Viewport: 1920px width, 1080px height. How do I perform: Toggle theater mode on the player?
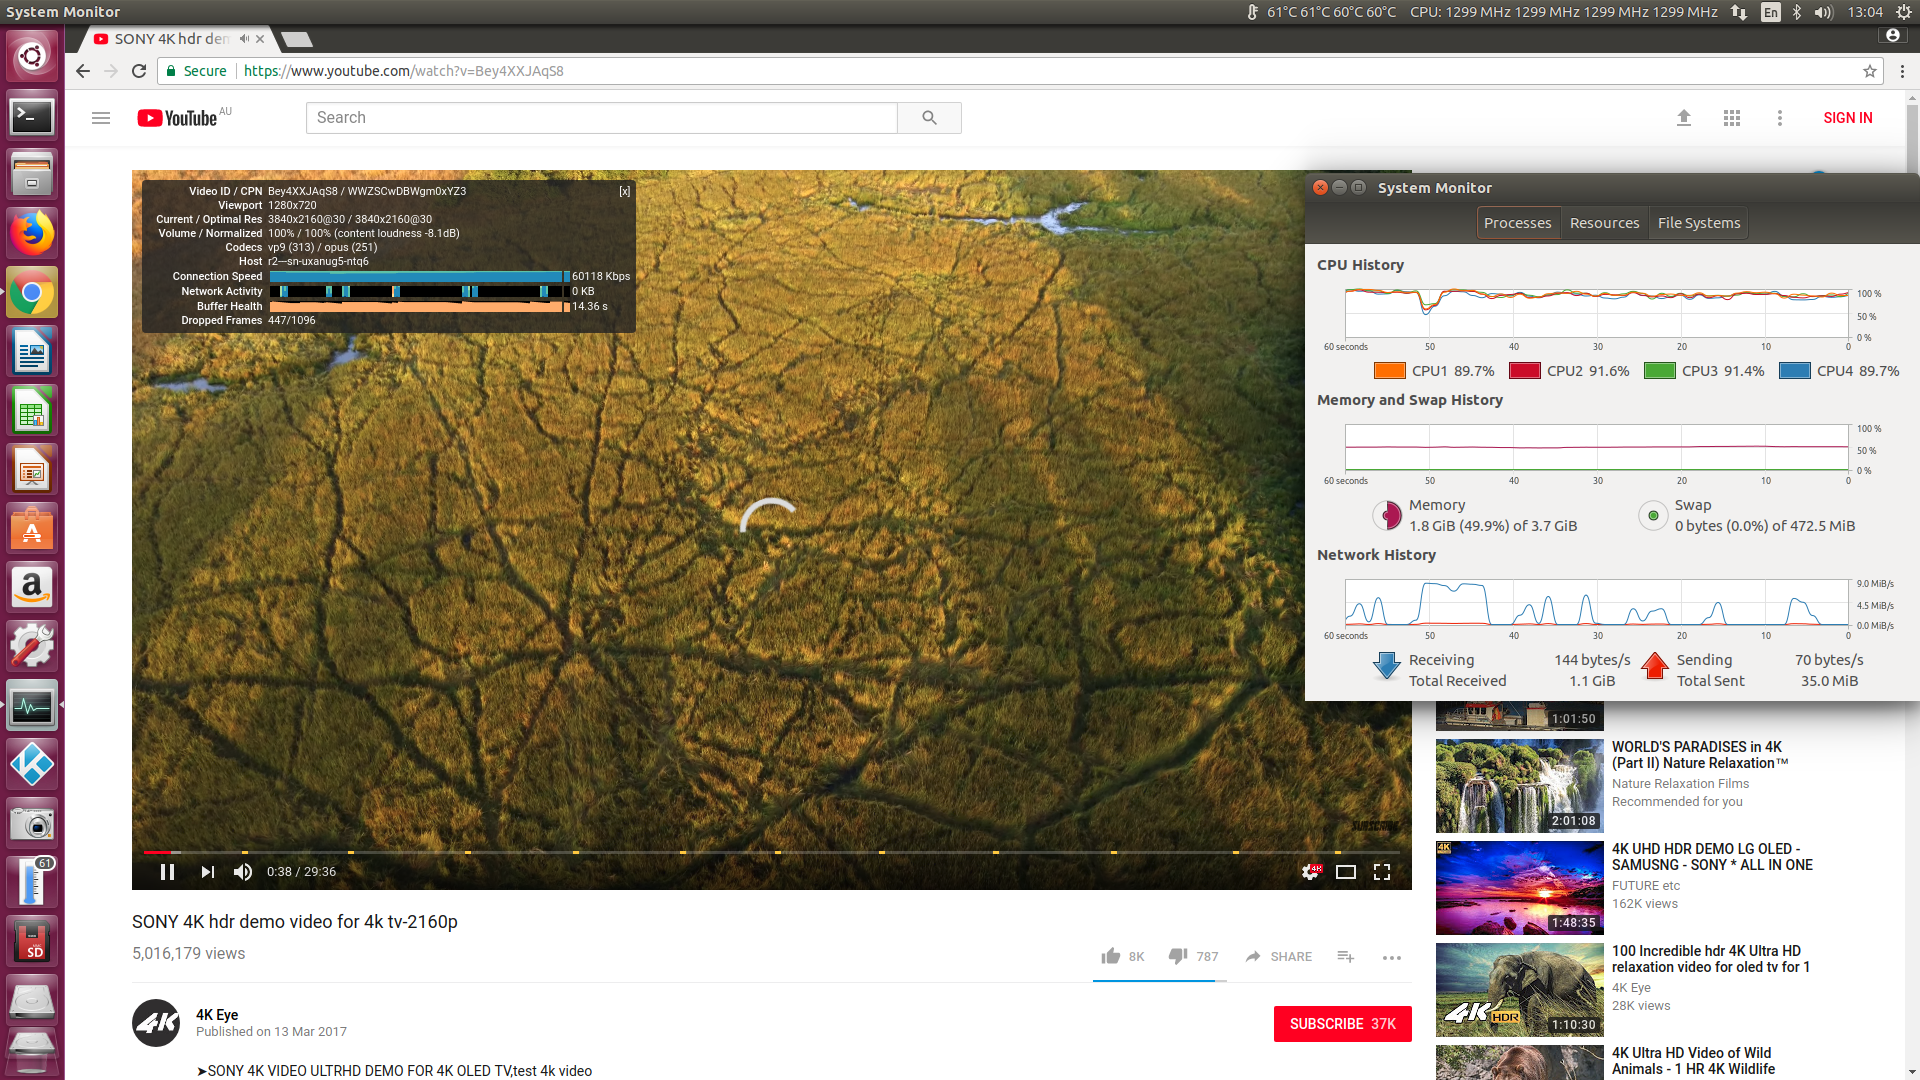pyautogui.click(x=1346, y=872)
